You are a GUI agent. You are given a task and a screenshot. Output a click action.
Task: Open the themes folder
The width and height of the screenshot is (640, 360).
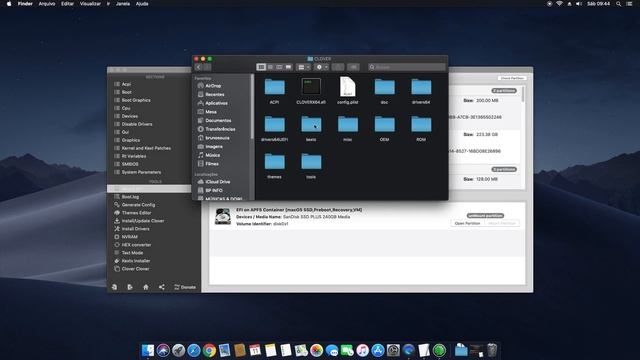point(274,162)
